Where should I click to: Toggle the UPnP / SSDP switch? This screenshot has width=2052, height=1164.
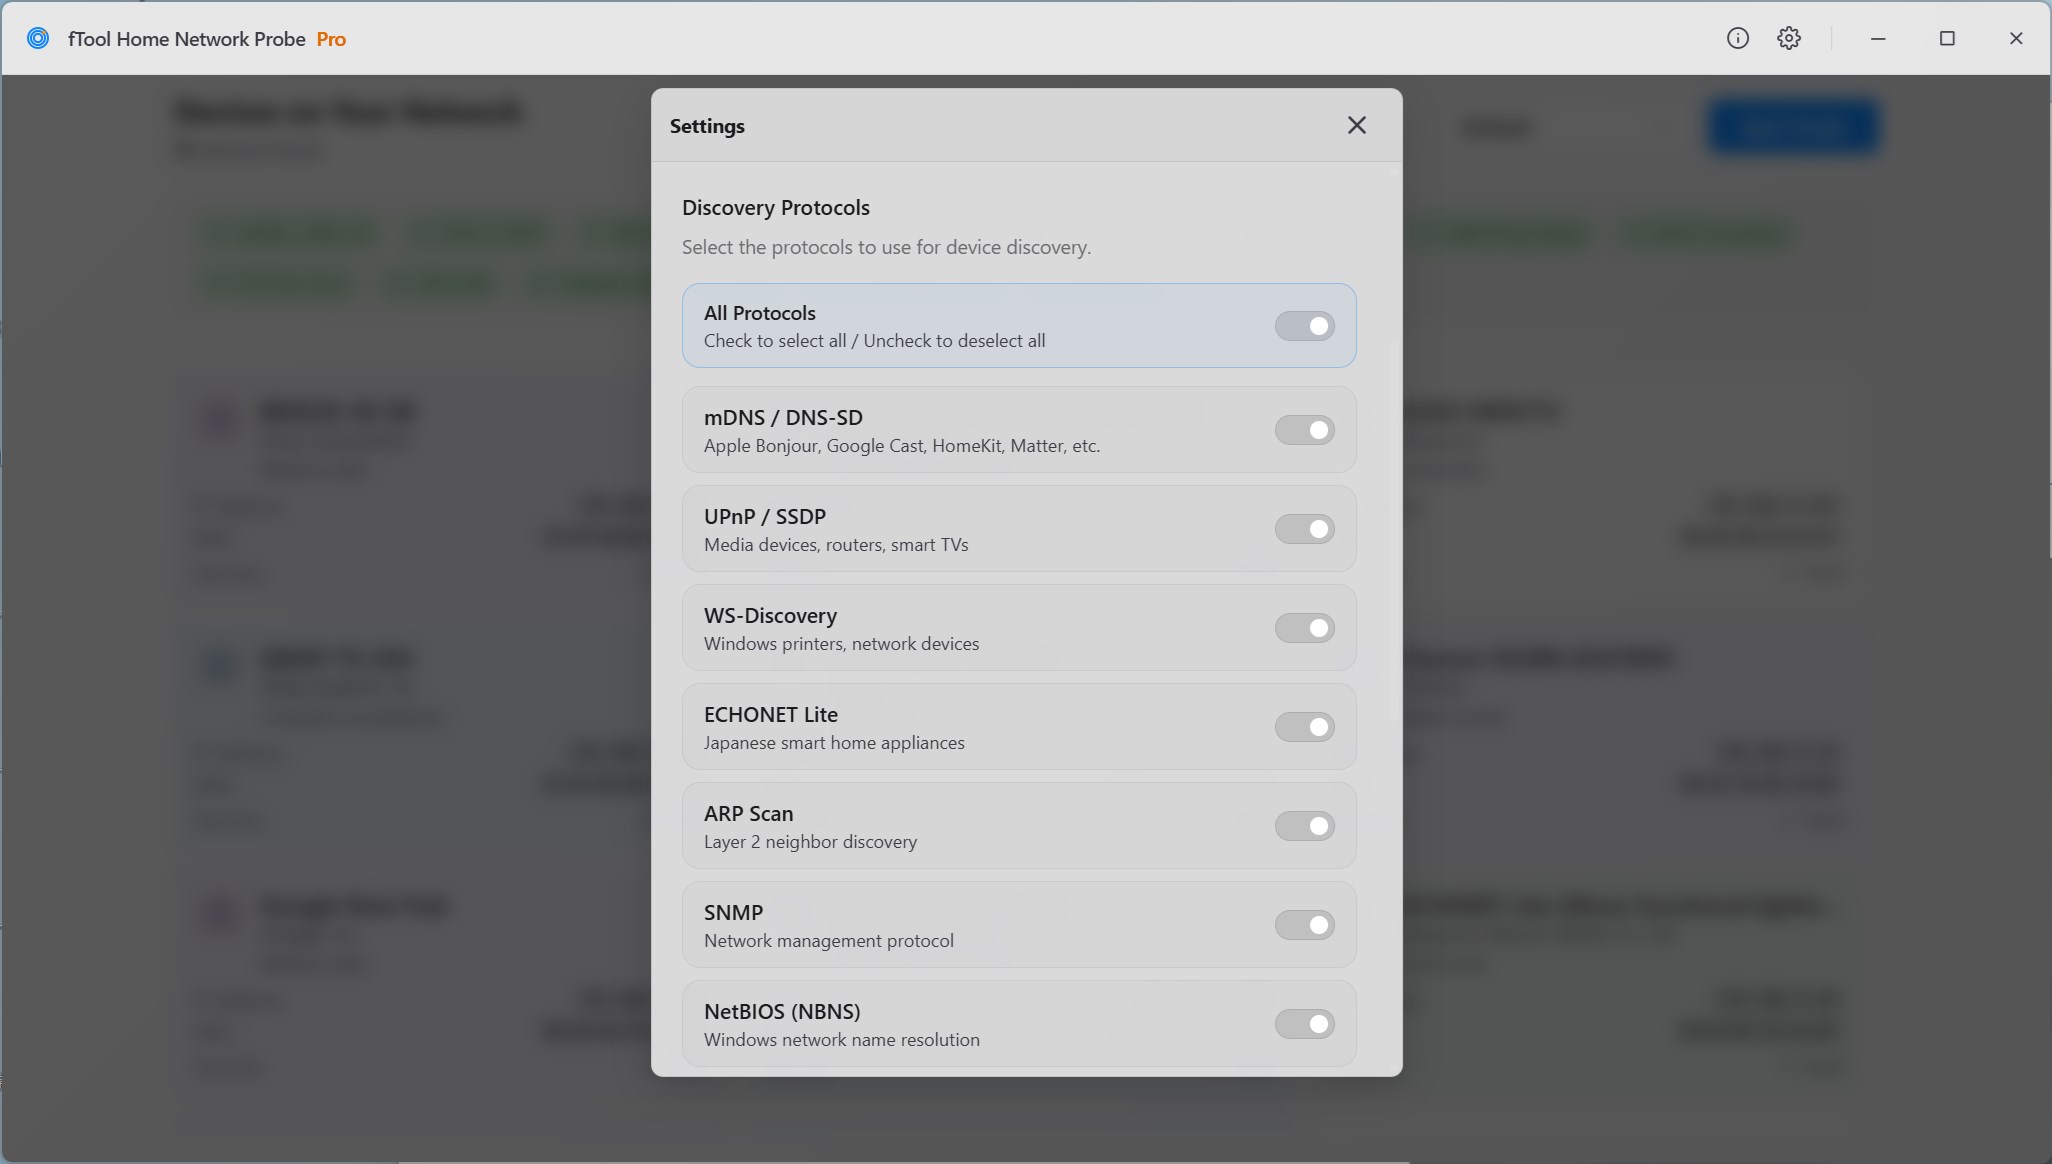[x=1304, y=529]
